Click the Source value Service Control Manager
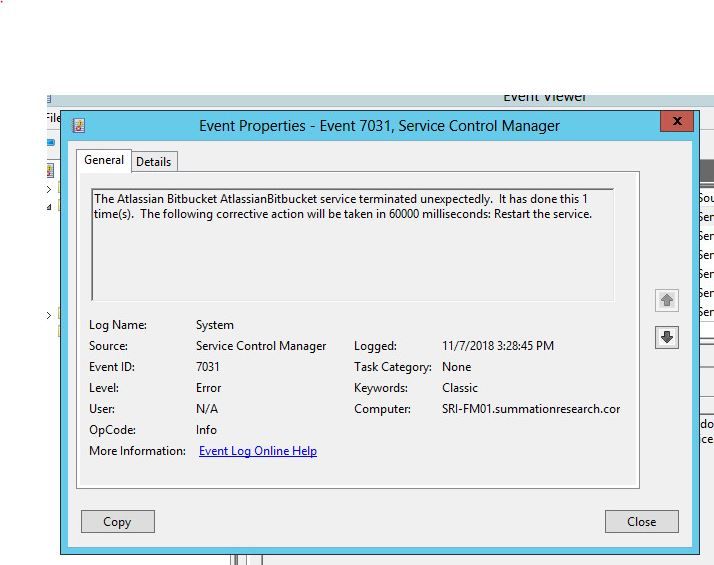Screen dimensions: 714x565 coord(261,346)
